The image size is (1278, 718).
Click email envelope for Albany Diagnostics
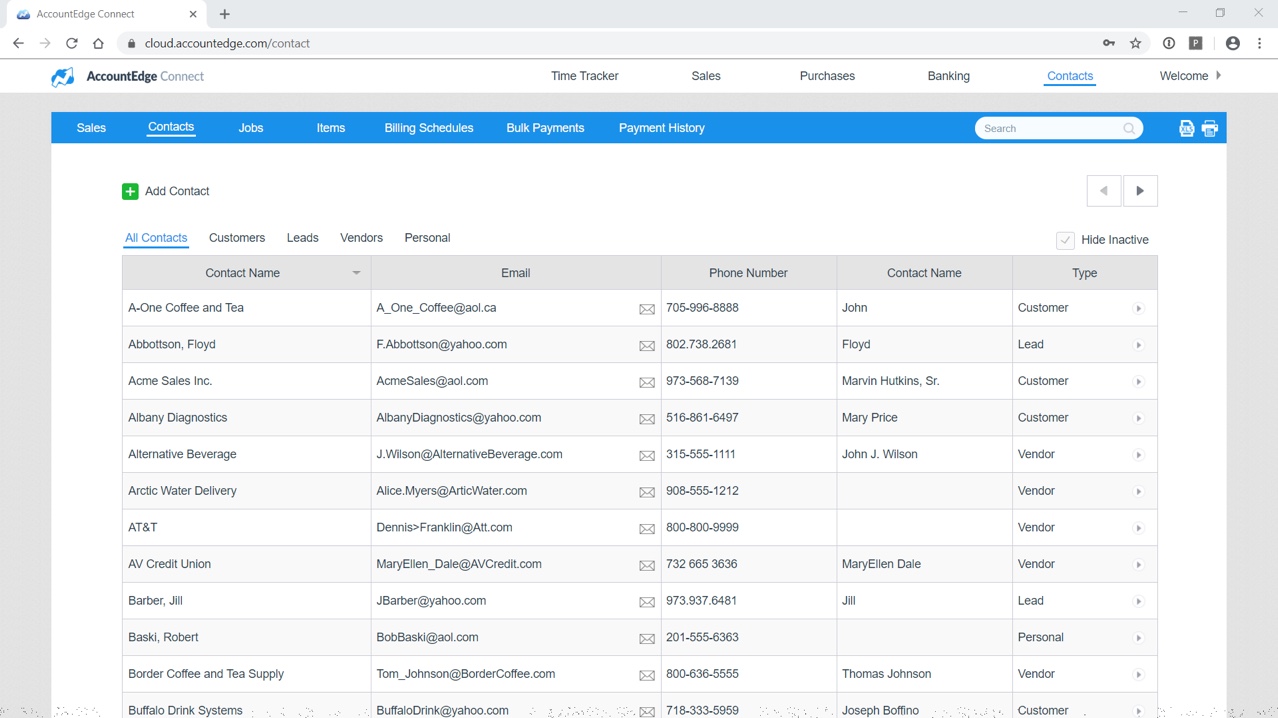[647, 419]
